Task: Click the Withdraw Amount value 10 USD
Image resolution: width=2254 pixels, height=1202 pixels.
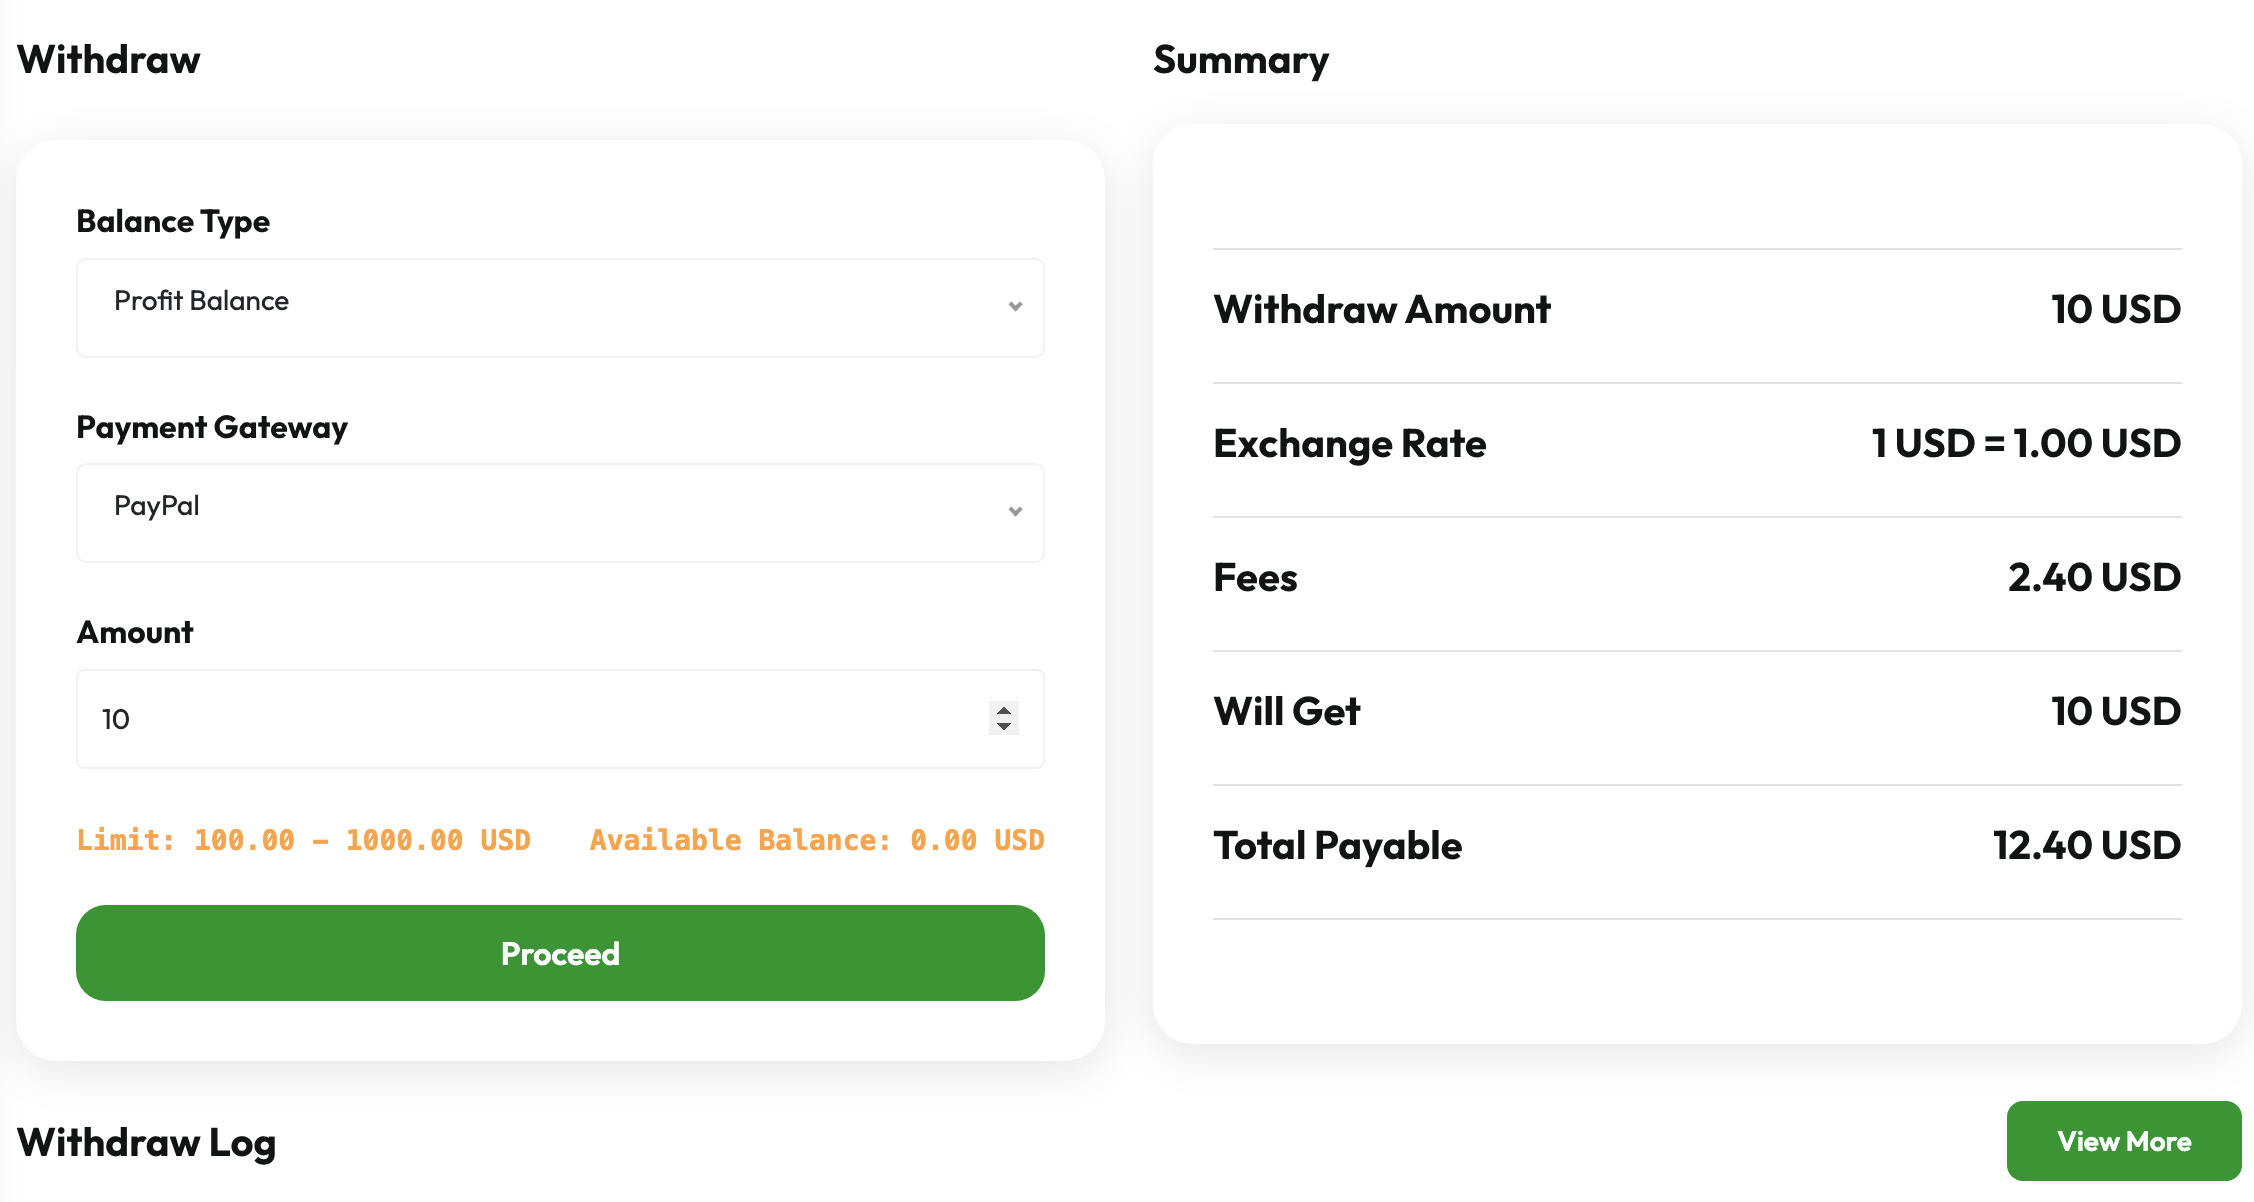Action: (x=2115, y=310)
